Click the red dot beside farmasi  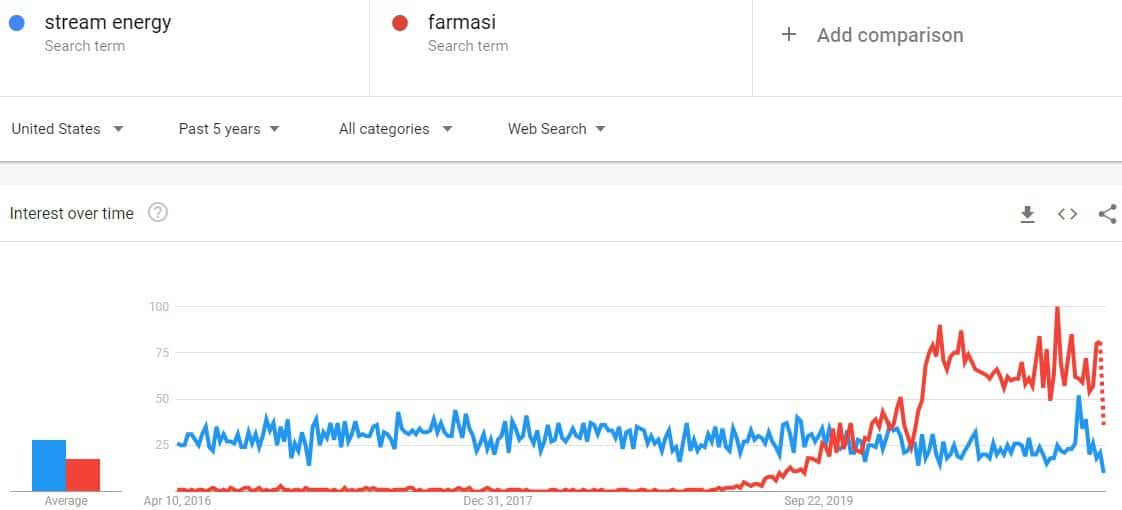pyautogui.click(x=400, y=23)
